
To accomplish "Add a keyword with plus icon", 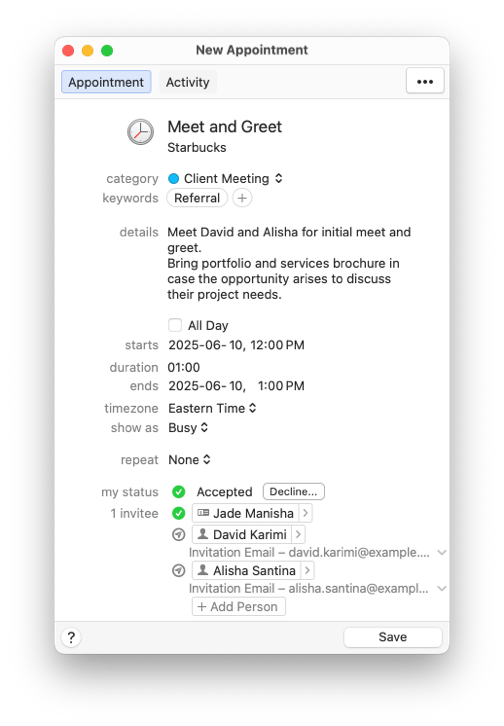I will pyautogui.click(x=242, y=198).
